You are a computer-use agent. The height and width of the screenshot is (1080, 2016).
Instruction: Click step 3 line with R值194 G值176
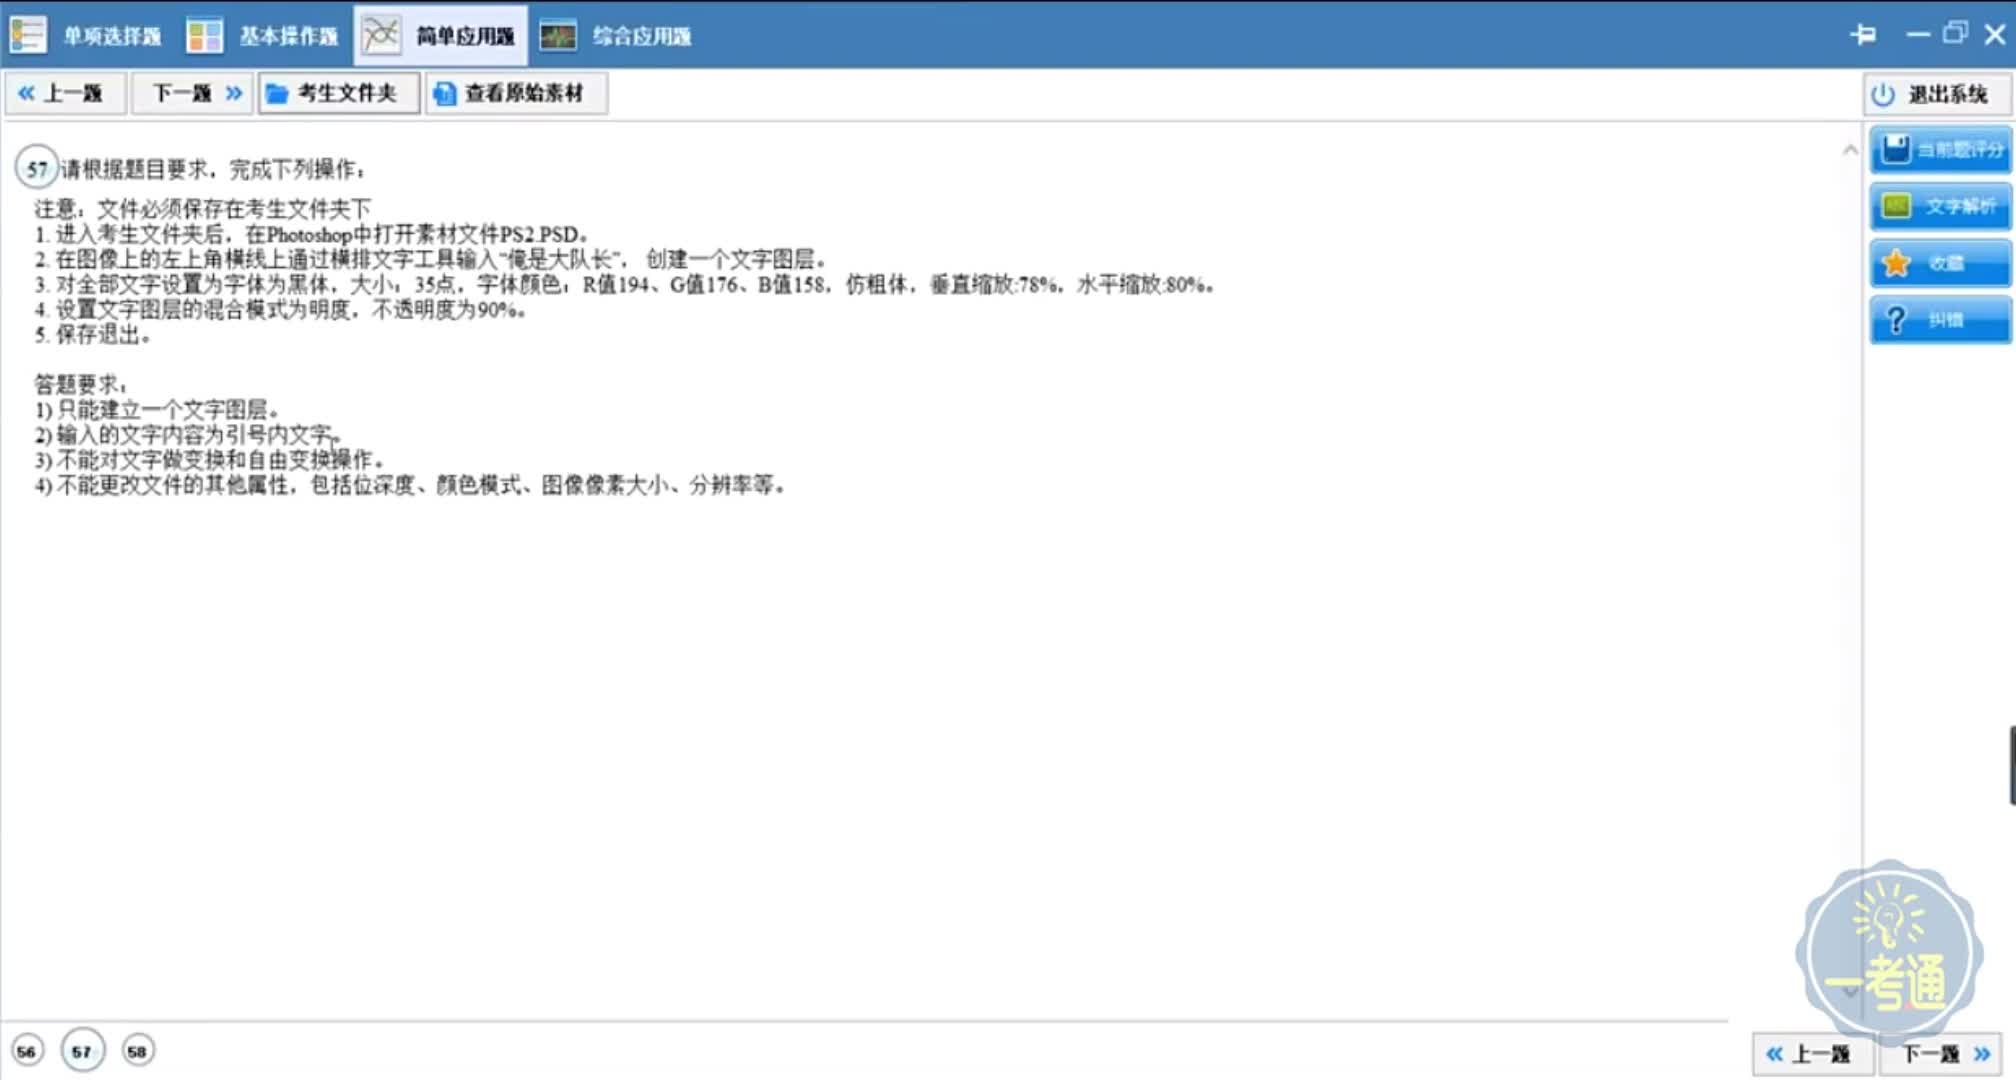pos(625,284)
